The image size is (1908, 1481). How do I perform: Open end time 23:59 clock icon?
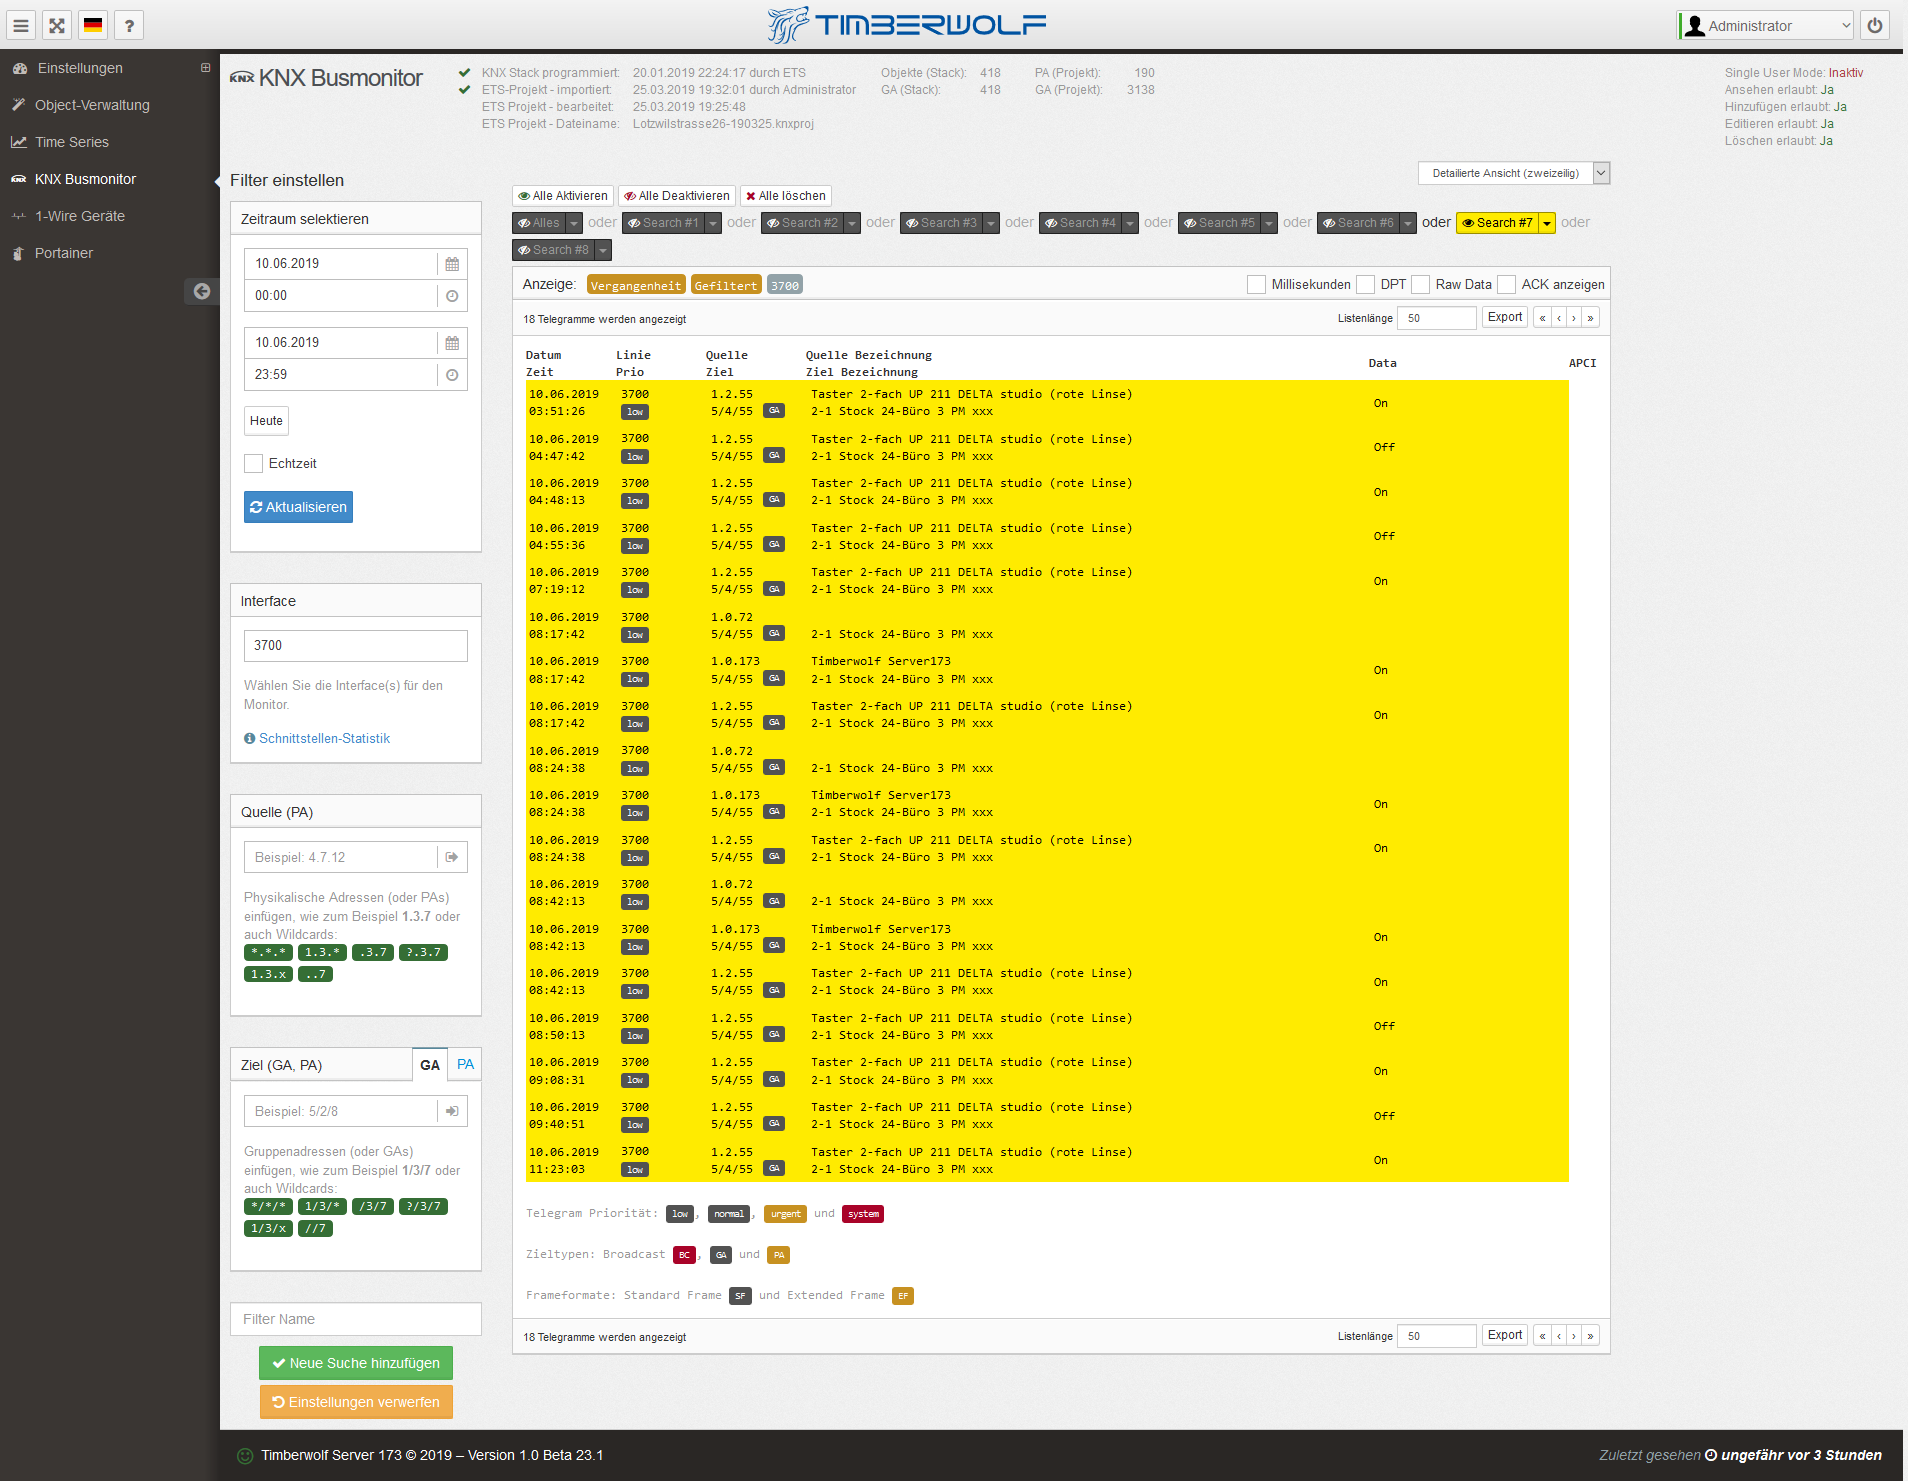point(452,375)
